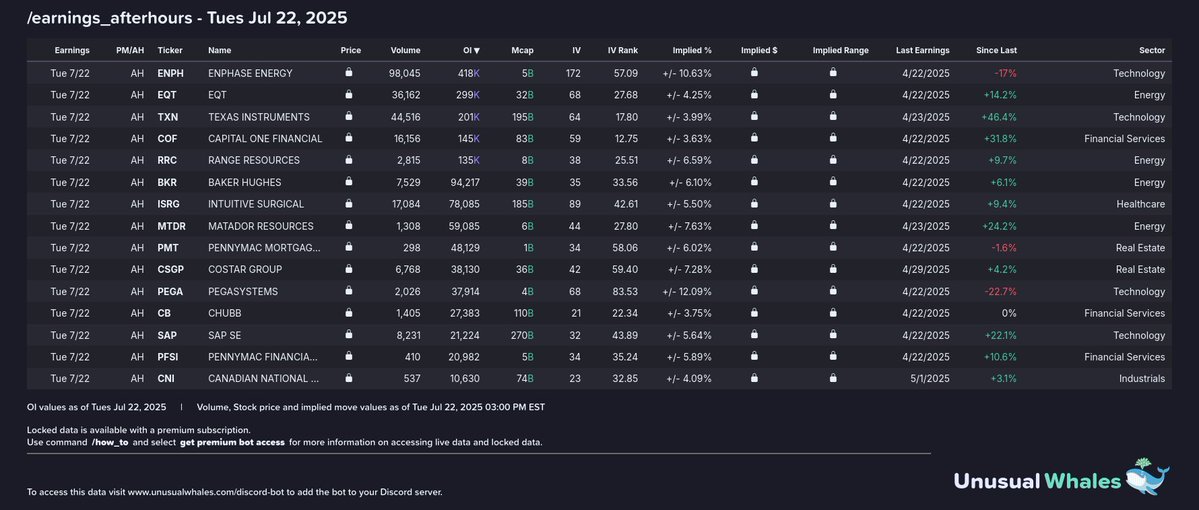Click the Volume column header

[405, 50]
